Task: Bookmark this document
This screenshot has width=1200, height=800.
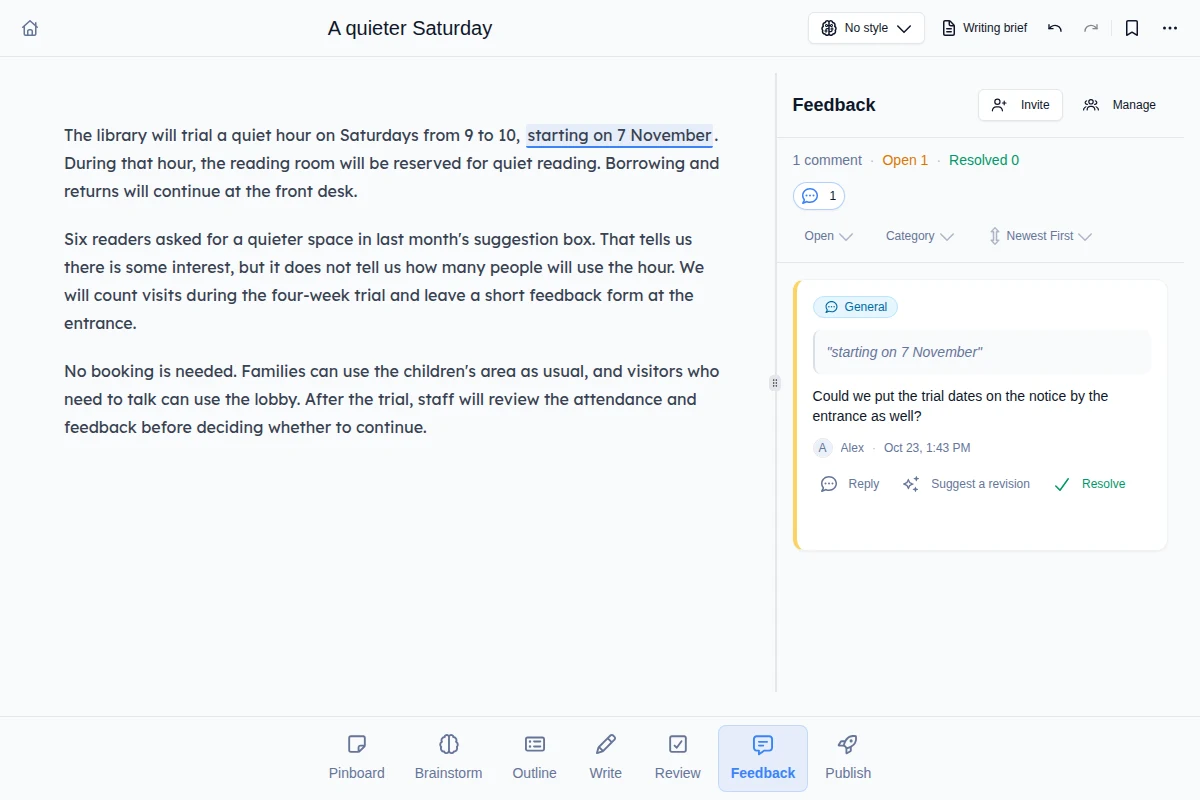Action: pos(1132,28)
